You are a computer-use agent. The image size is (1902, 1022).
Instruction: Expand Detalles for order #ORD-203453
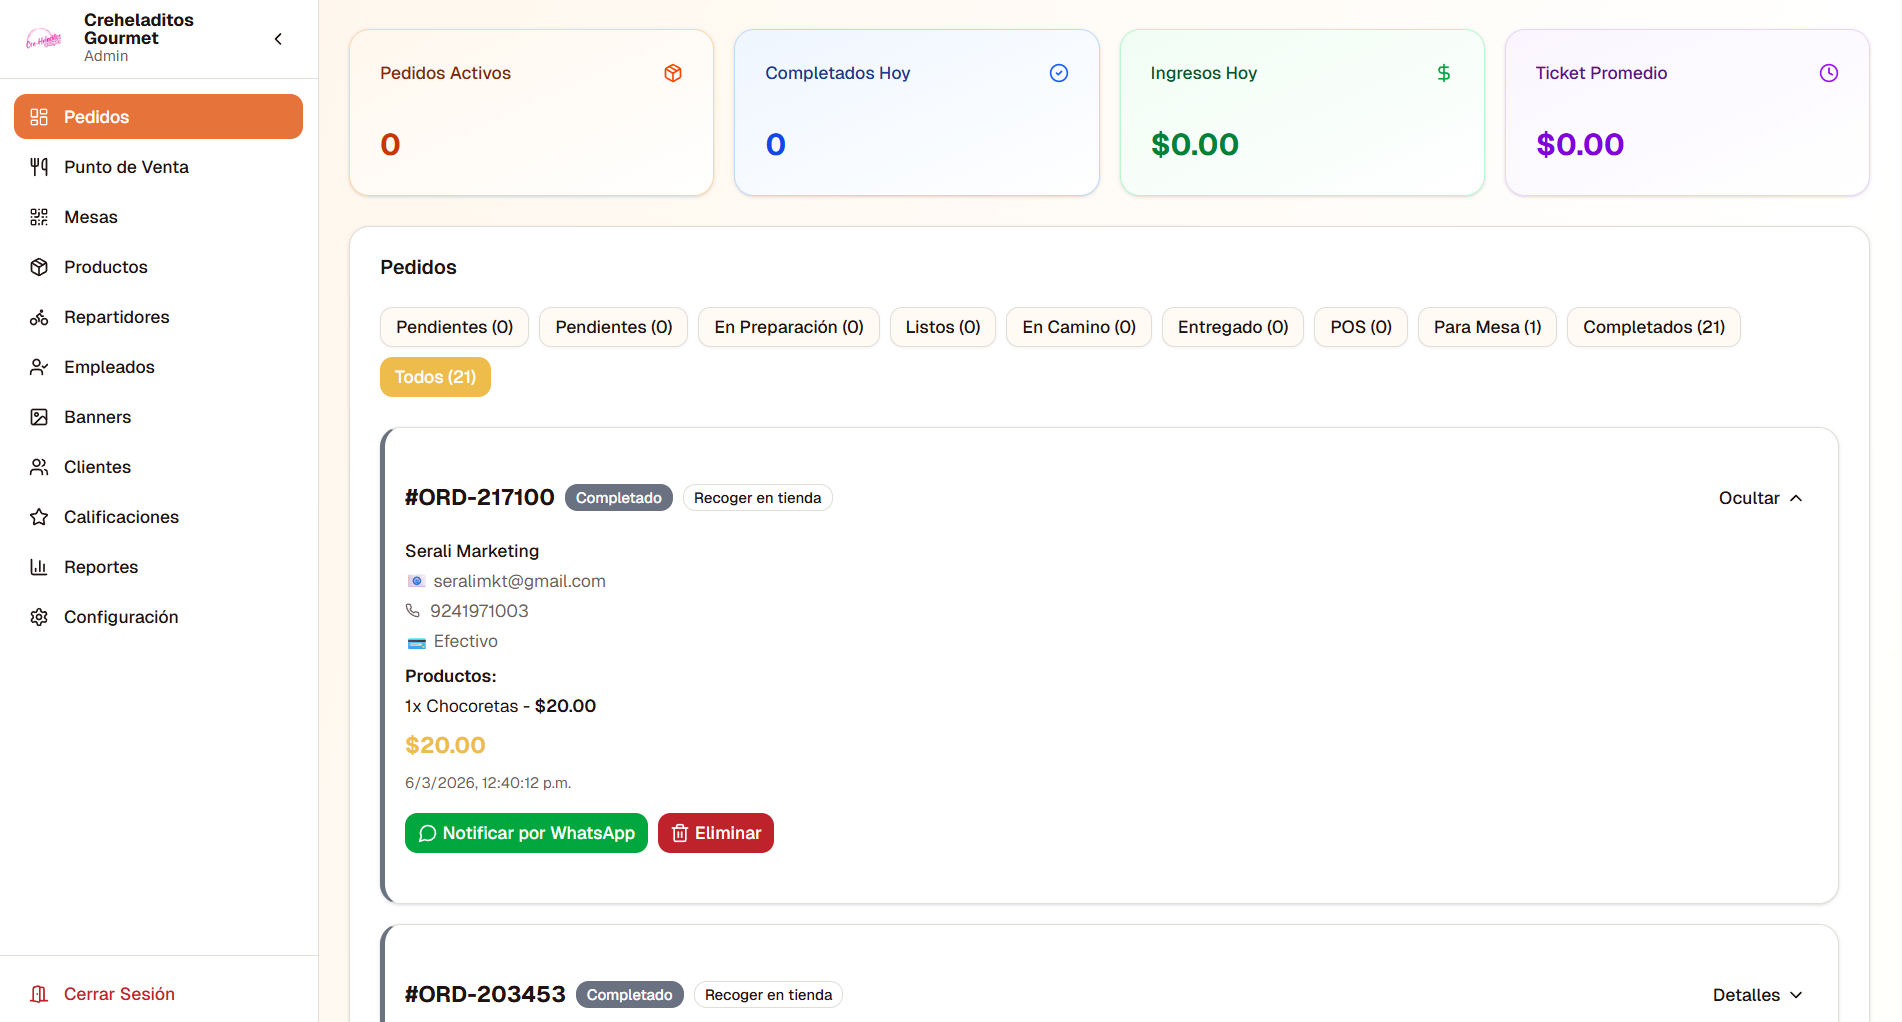1757,995
